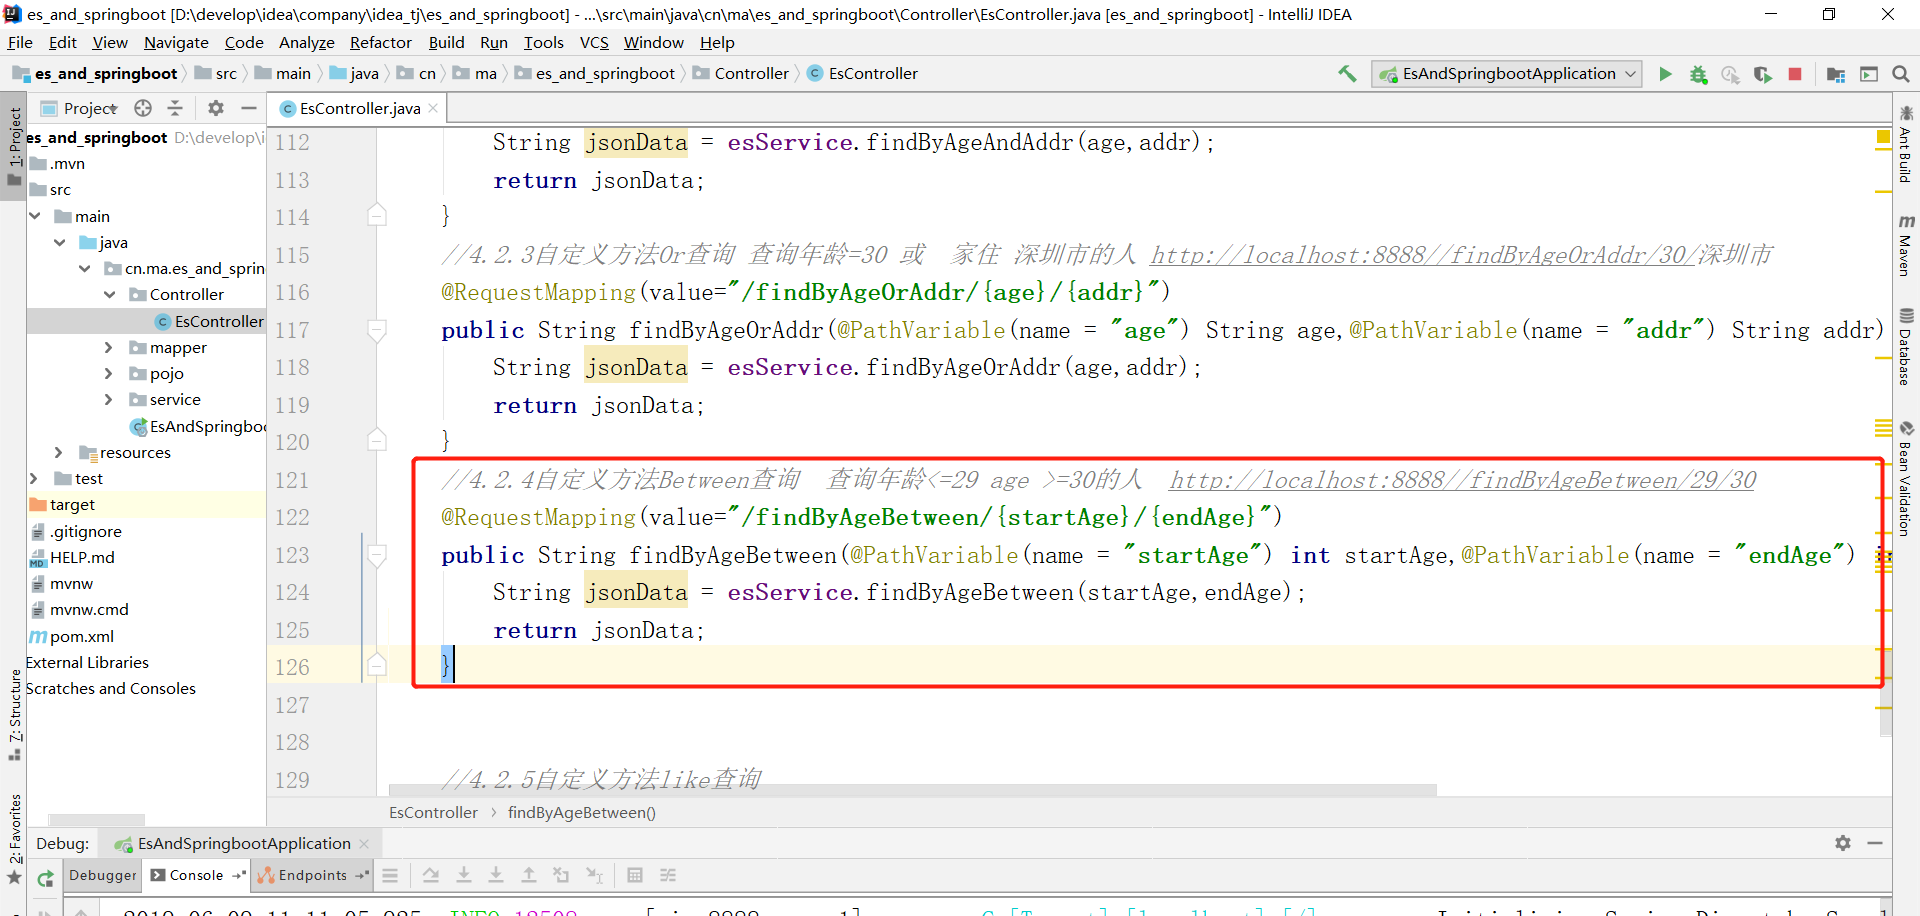1920x916 pixels.
Task: Open the File menu
Action: click(20, 42)
